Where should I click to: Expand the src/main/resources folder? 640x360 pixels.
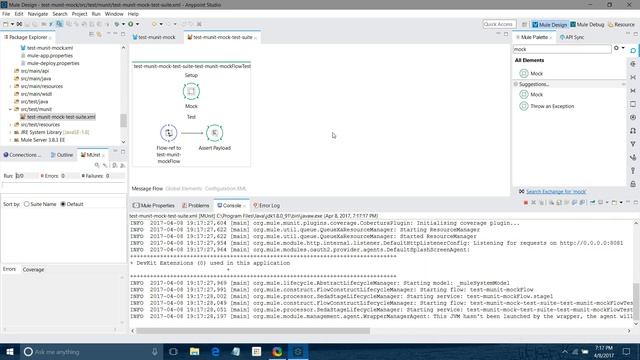pyautogui.click(x=10, y=86)
